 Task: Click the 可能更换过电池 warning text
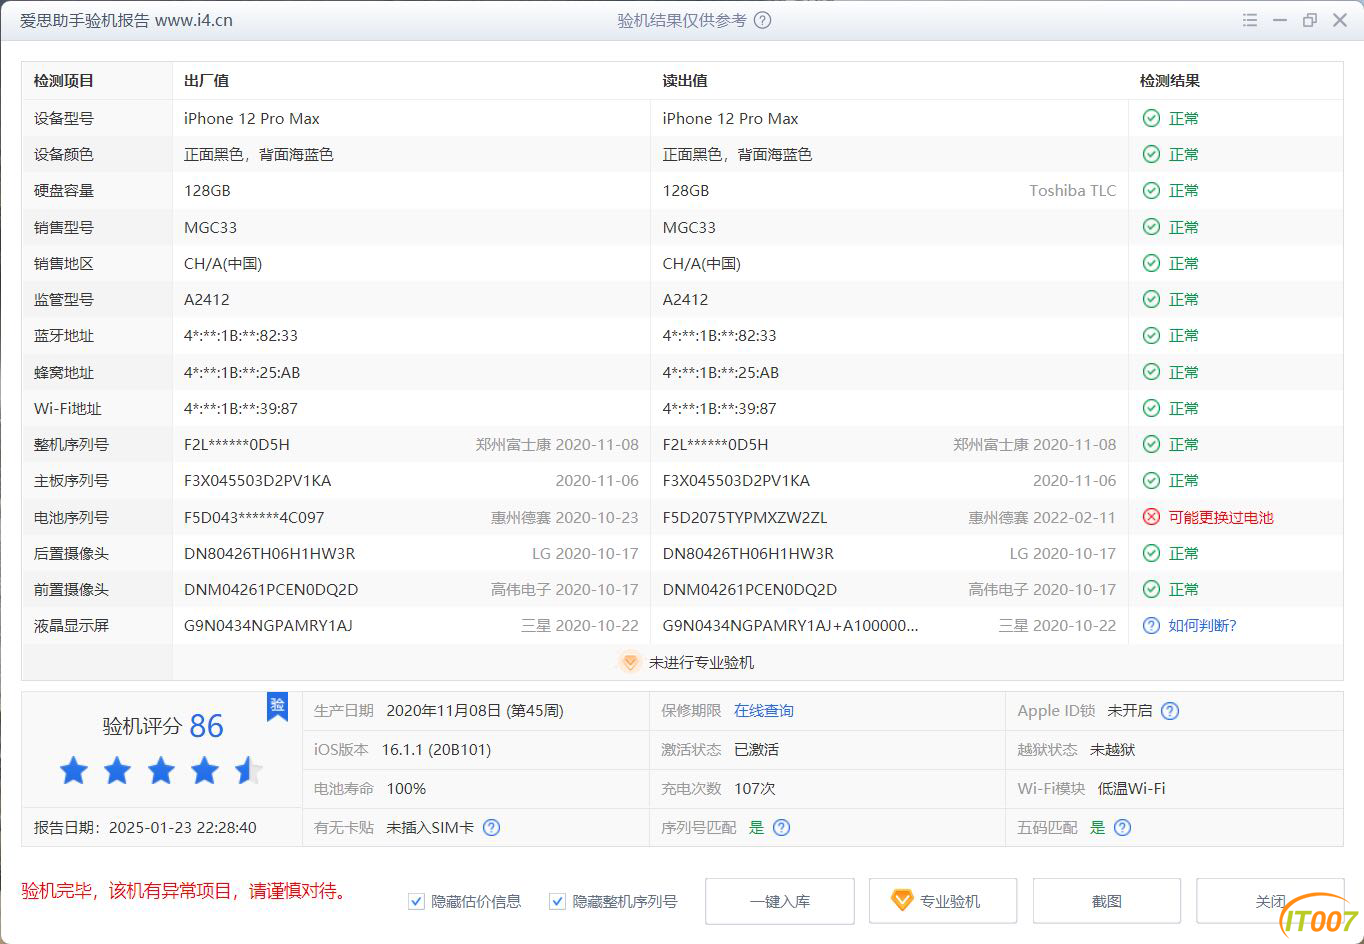click(1221, 517)
